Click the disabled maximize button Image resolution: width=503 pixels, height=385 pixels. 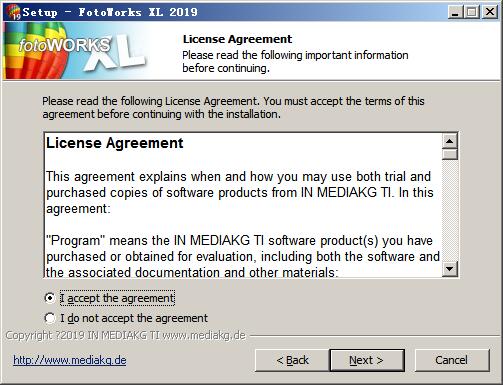click(472, 12)
